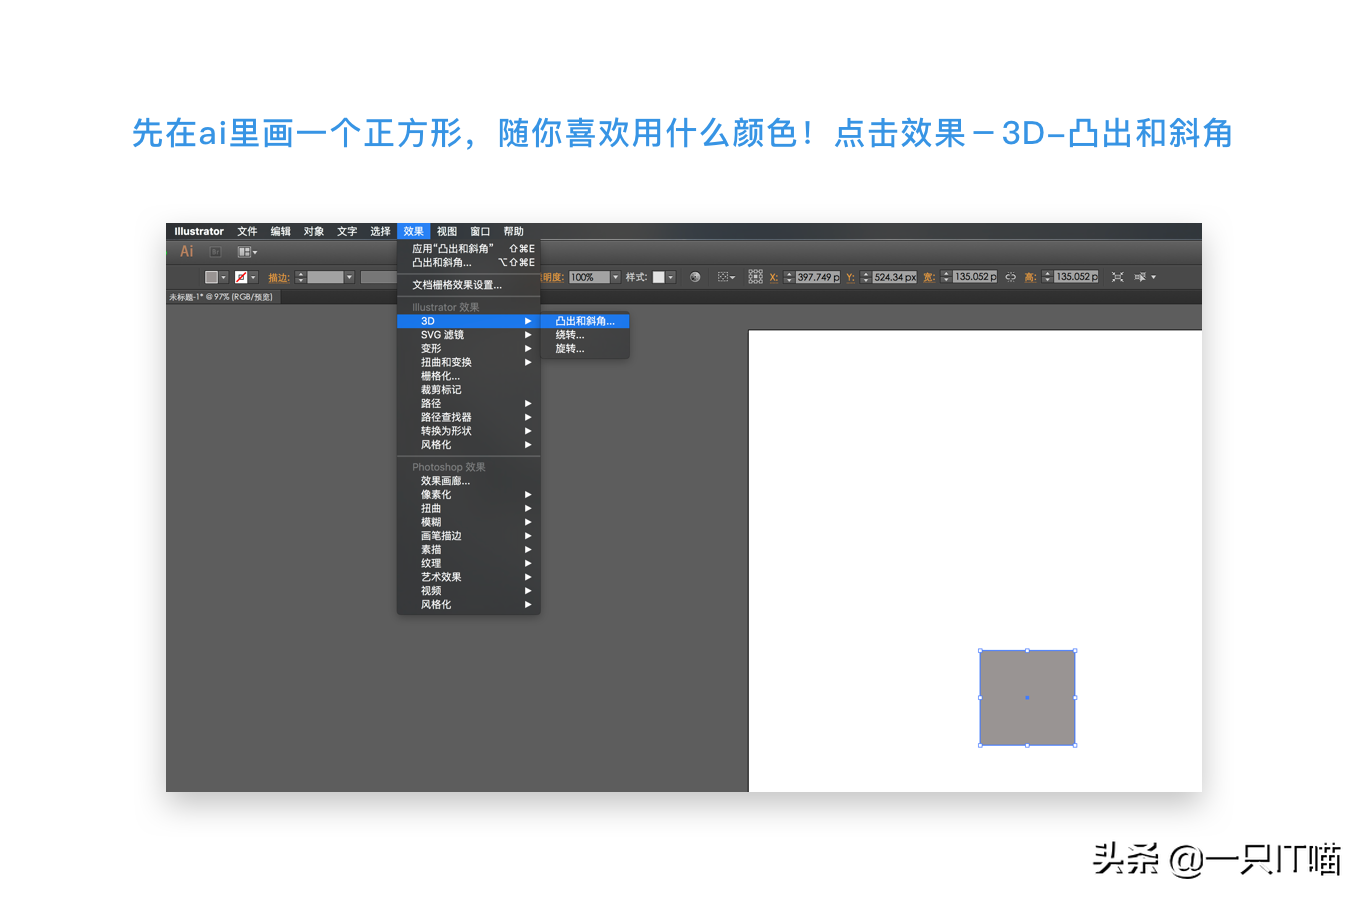The image size is (1367, 902).
Task: Toggle constrain width and height link icon
Action: coord(1010,277)
